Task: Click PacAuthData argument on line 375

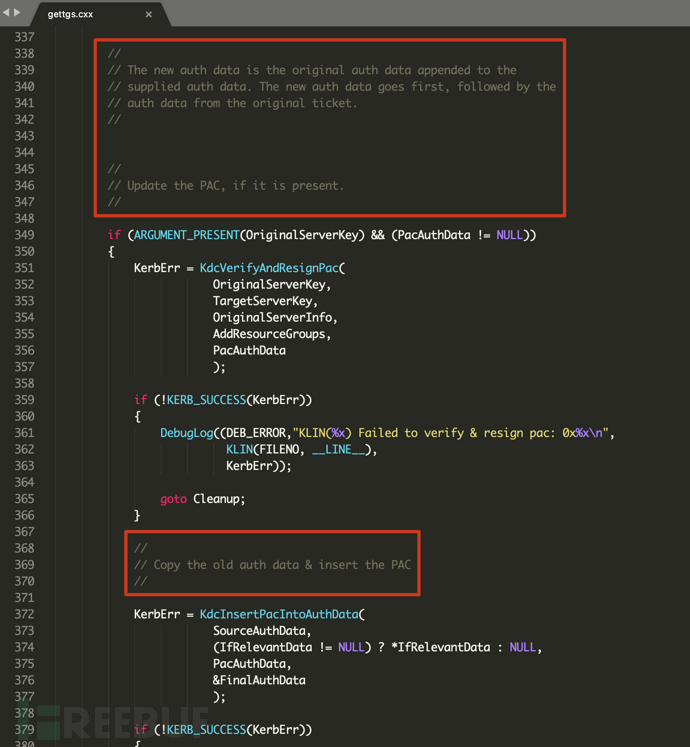Action: tap(252, 664)
